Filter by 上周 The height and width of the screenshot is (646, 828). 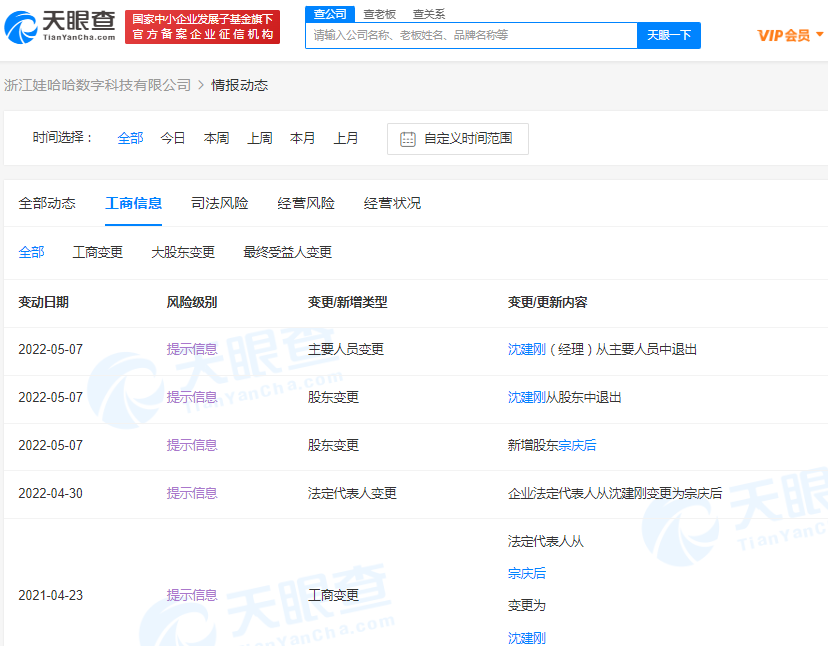pos(260,138)
